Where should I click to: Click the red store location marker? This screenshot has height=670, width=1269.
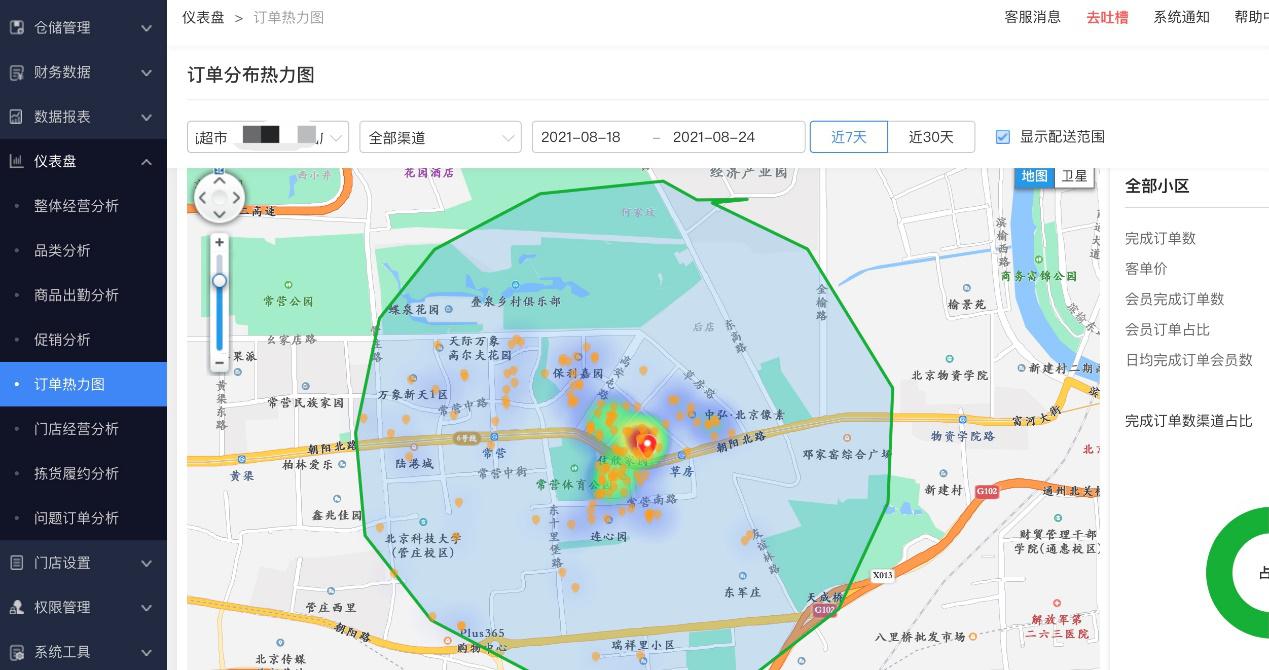(647, 444)
